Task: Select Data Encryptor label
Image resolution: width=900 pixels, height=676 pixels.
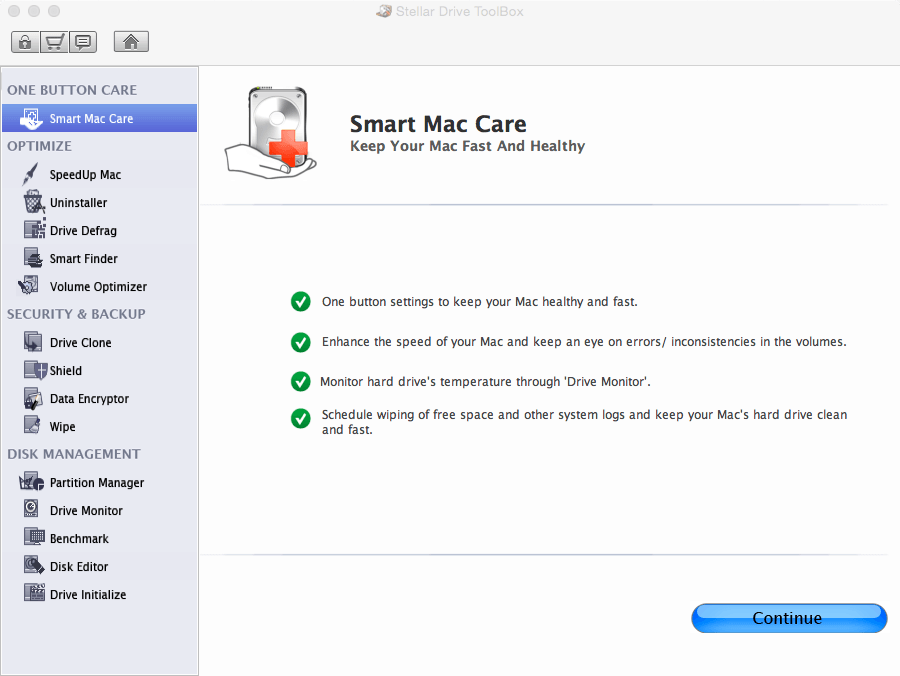Action: click(x=89, y=399)
